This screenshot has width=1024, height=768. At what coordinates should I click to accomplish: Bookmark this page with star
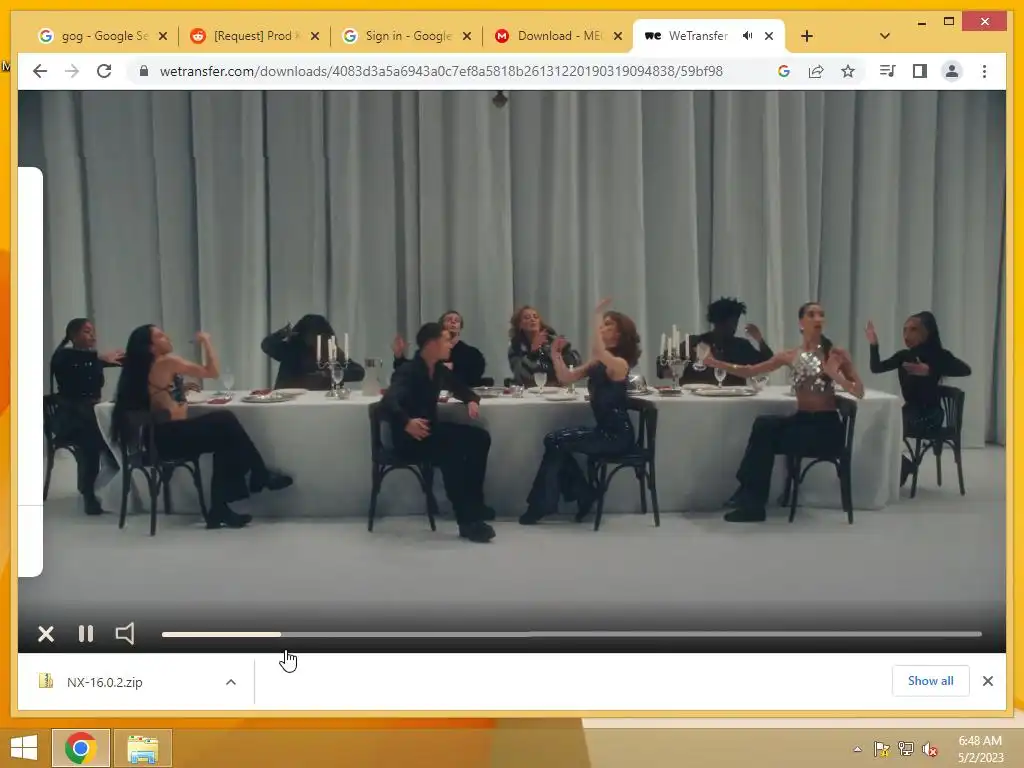(848, 71)
